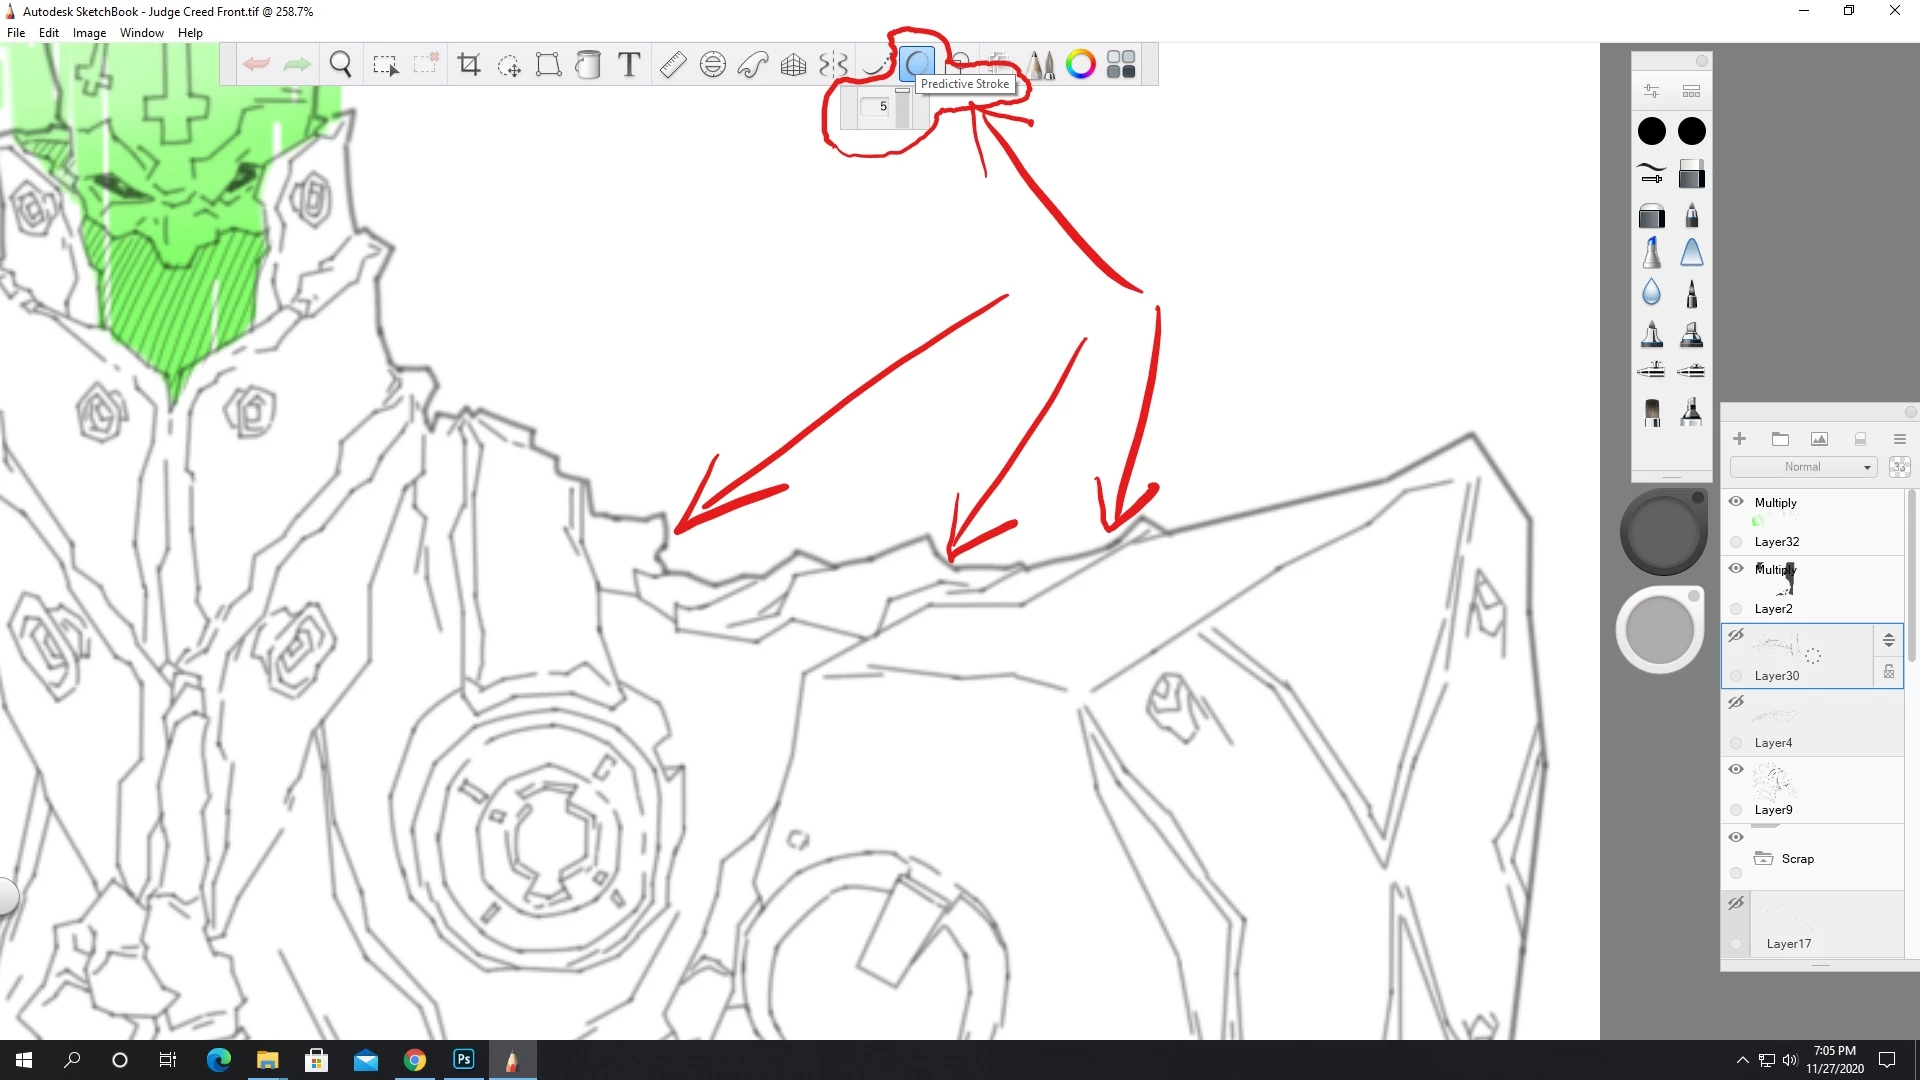Activate the Flood Fill bucket tool
The height and width of the screenshot is (1080, 1920).
[589, 65]
